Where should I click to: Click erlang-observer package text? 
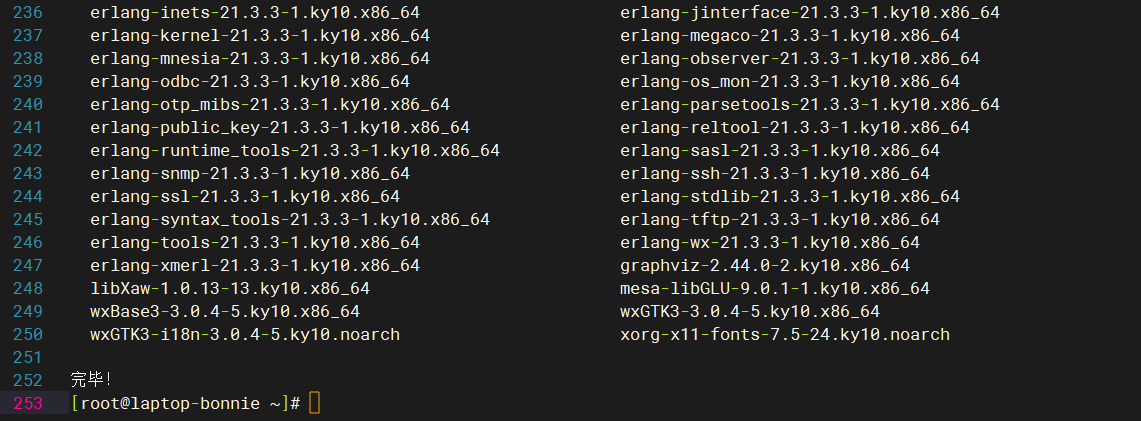[x=800, y=59]
